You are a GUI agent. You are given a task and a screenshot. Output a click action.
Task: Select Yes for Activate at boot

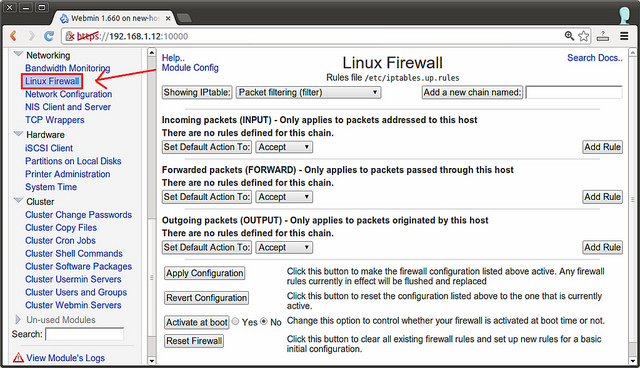pos(235,321)
